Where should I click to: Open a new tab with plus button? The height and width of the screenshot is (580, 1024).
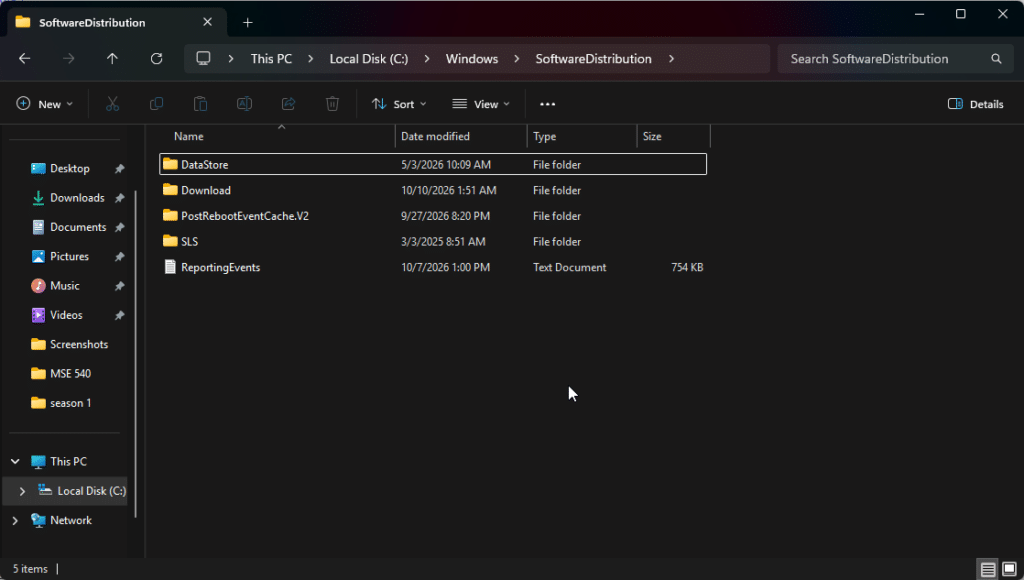248,23
